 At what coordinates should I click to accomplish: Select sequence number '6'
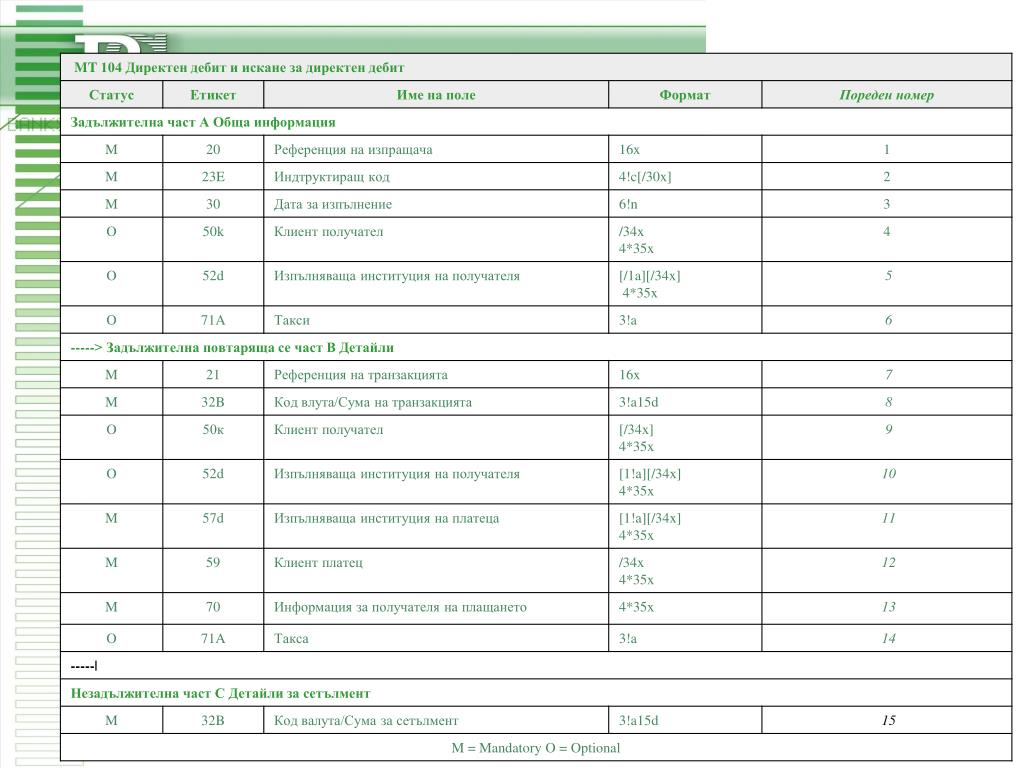tap(888, 321)
